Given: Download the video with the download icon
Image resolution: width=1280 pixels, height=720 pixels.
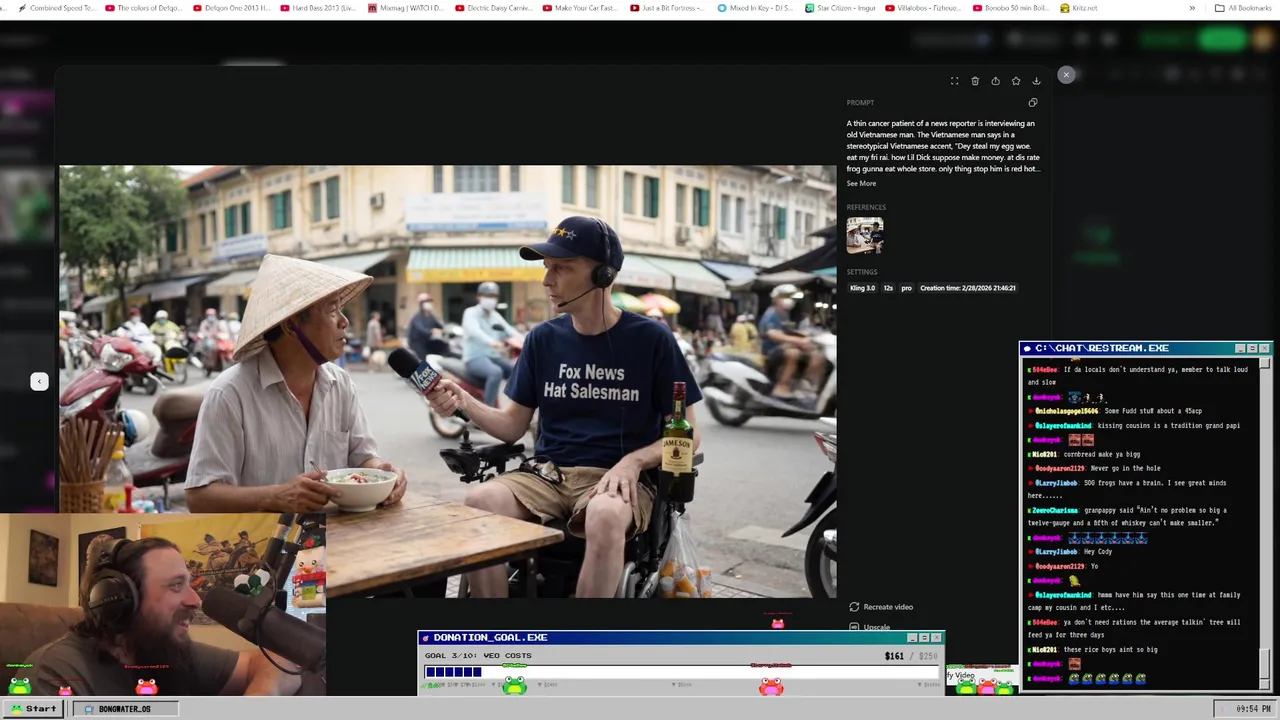Looking at the screenshot, I should (x=1036, y=81).
